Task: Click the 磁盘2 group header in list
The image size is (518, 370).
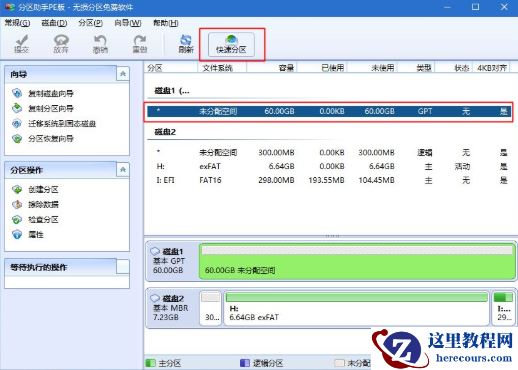Action: (165, 132)
